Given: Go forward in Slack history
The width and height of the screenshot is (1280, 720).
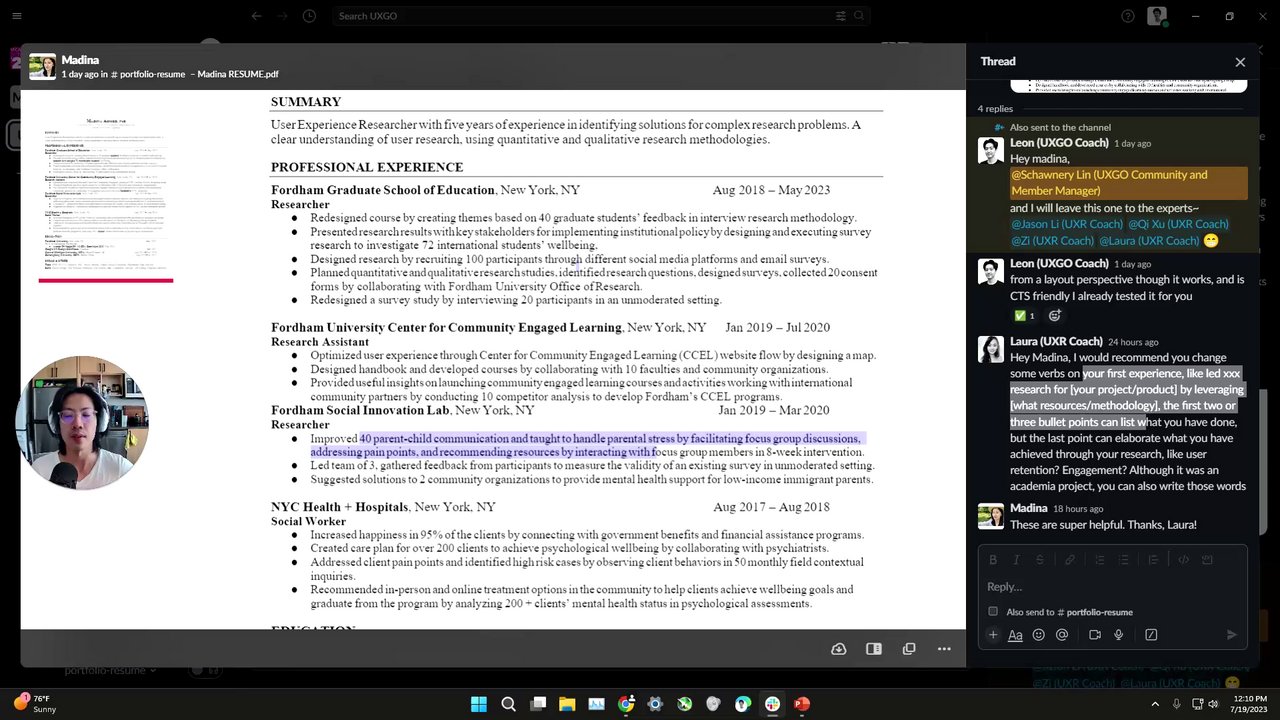Looking at the screenshot, I should pos(283,16).
